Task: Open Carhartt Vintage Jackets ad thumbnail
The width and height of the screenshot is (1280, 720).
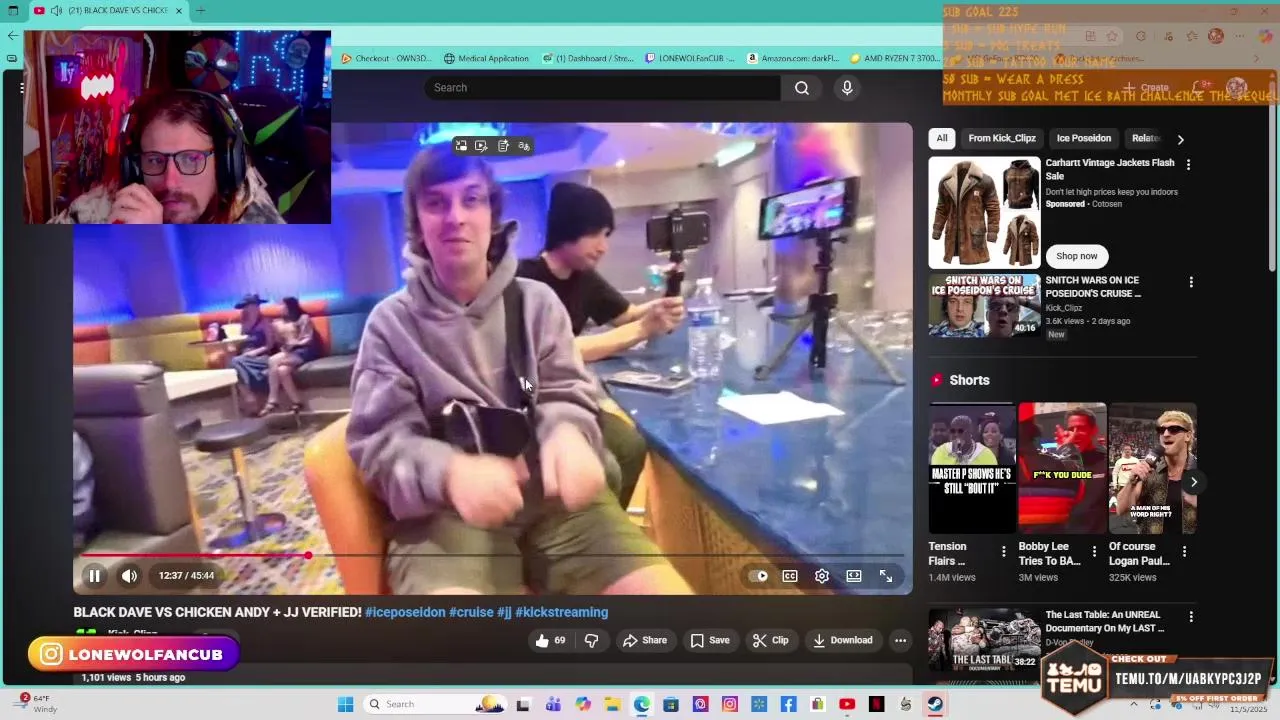Action: (985, 213)
